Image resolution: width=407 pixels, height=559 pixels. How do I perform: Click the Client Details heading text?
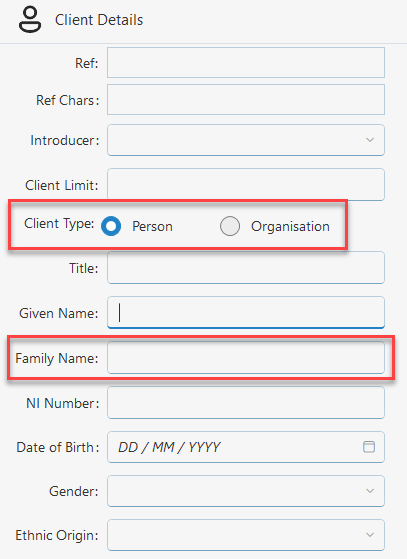(x=99, y=20)
